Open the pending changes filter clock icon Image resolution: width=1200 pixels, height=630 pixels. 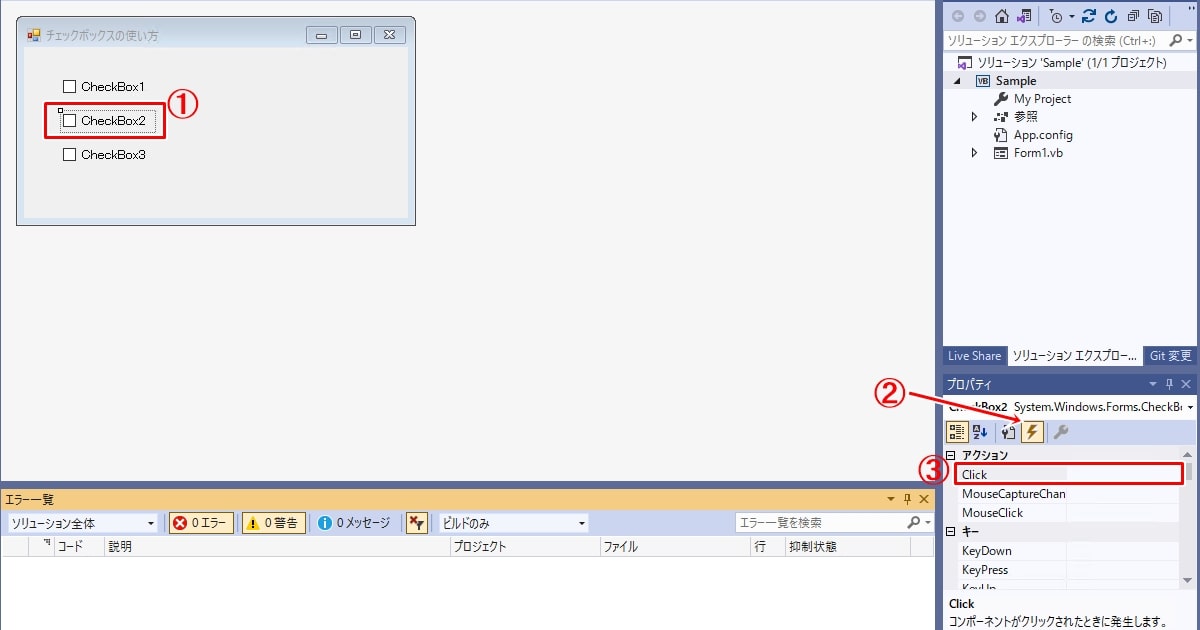coord(1055,16)
